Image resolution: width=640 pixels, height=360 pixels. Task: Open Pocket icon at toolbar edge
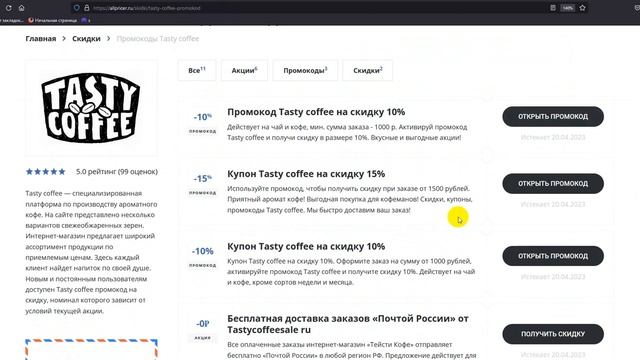coord(637,8)
